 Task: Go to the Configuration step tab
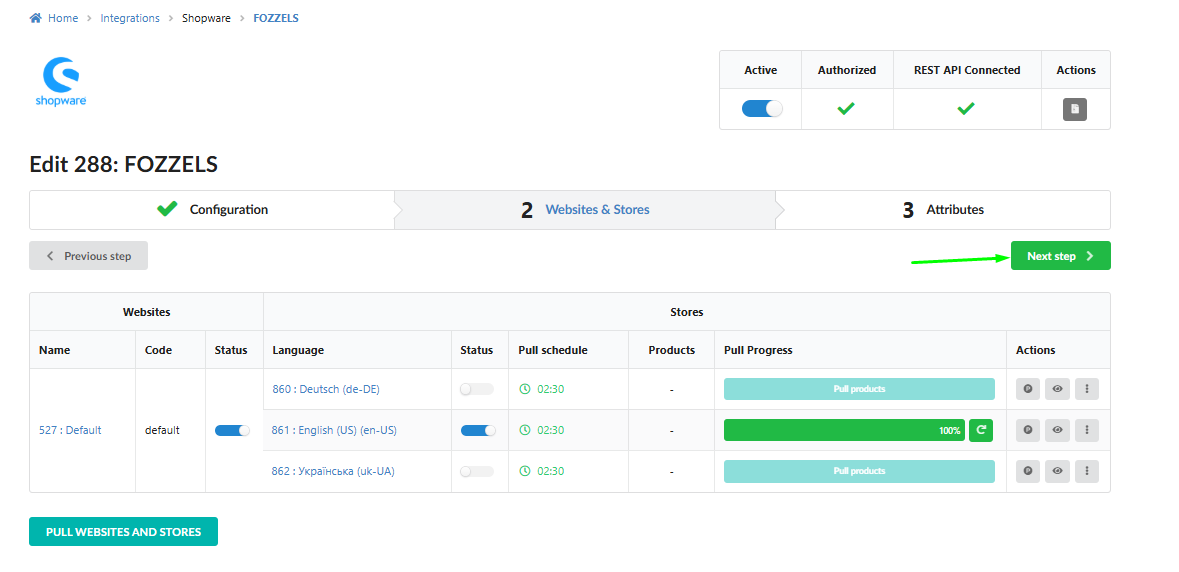coord(212,210)
